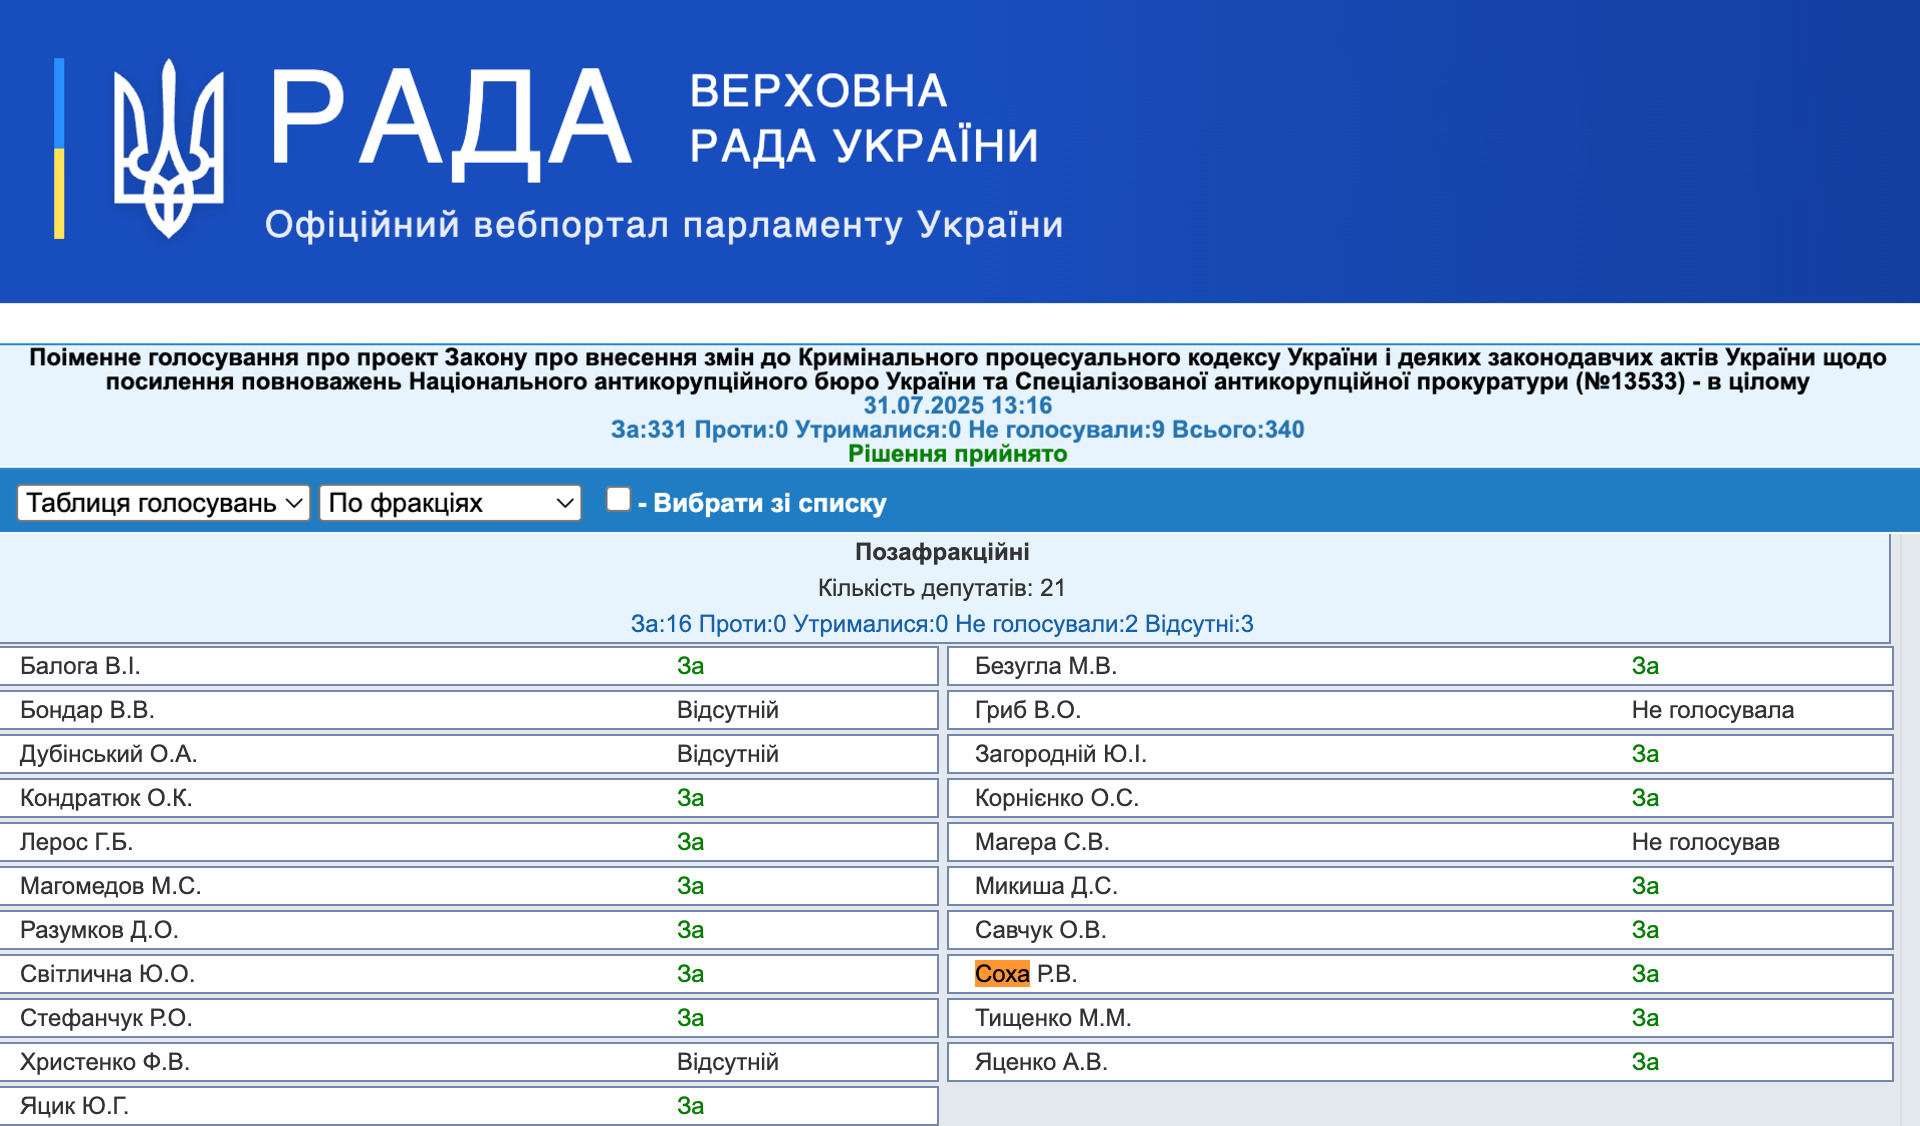Click Верховна Рада України header text

(864, 118)
